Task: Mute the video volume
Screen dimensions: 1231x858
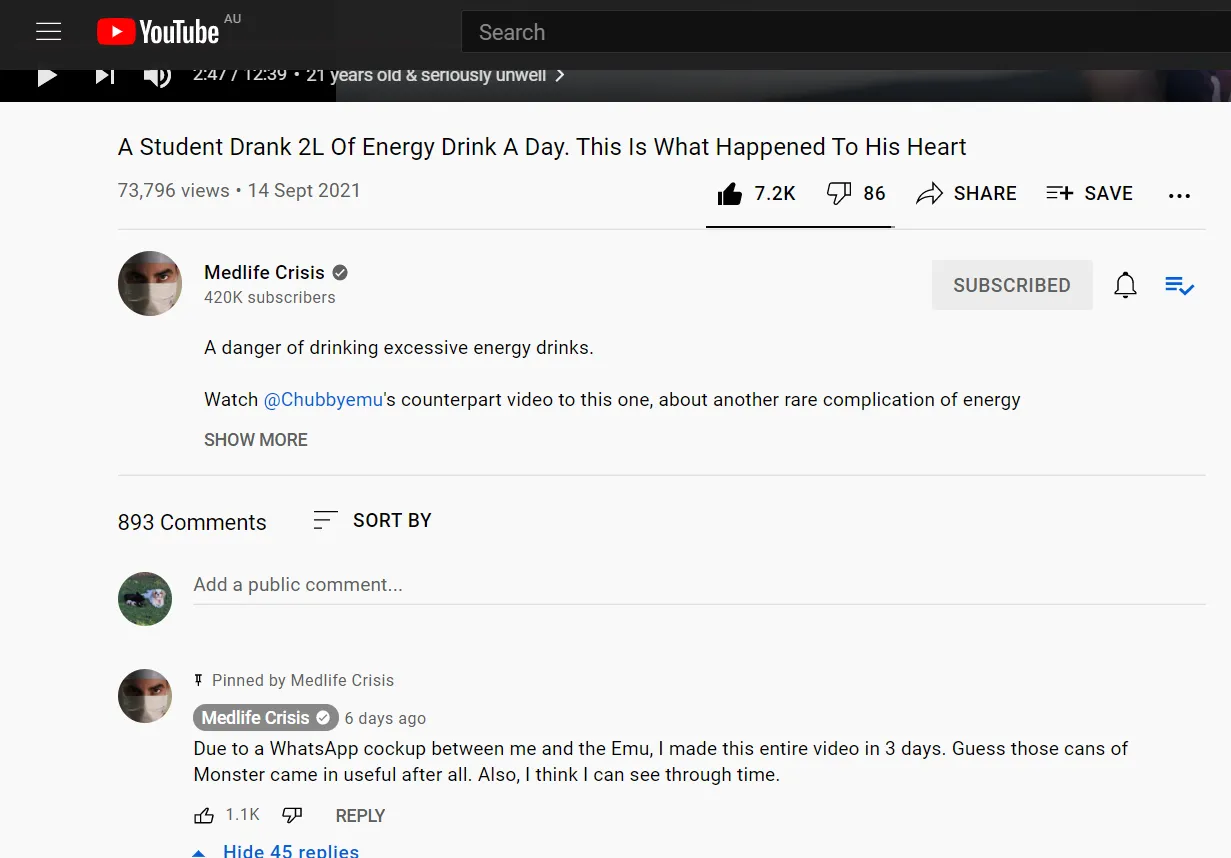Action: click(157, 76)
